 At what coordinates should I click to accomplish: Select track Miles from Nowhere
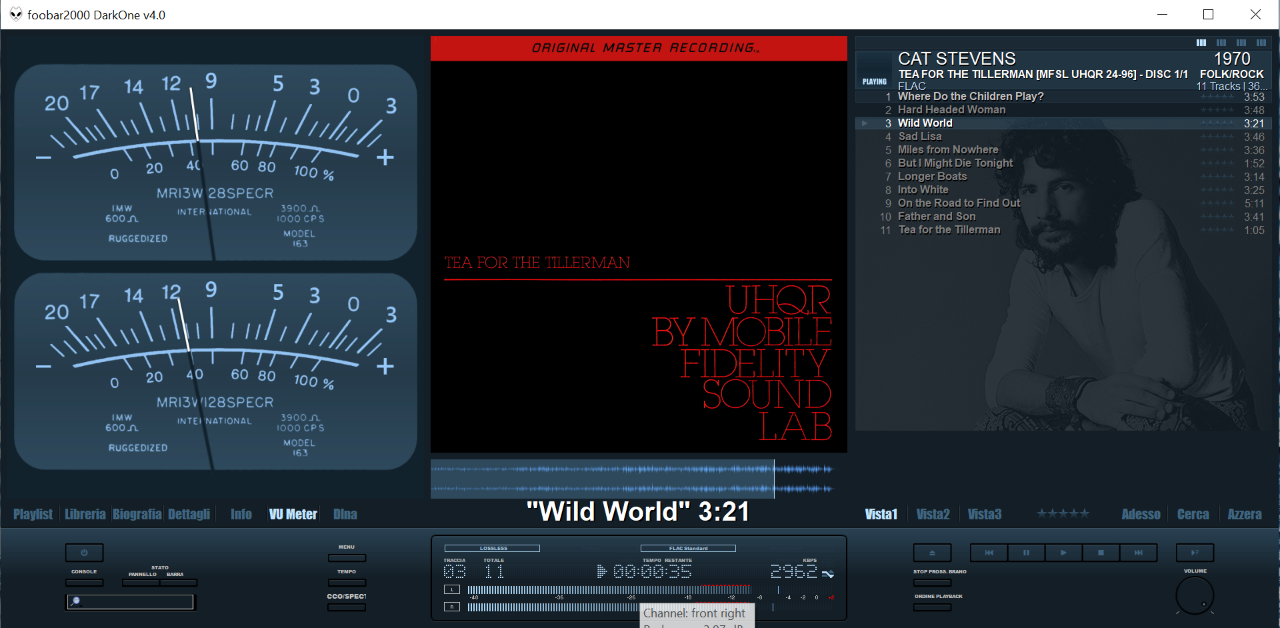tap(1062, 150)
